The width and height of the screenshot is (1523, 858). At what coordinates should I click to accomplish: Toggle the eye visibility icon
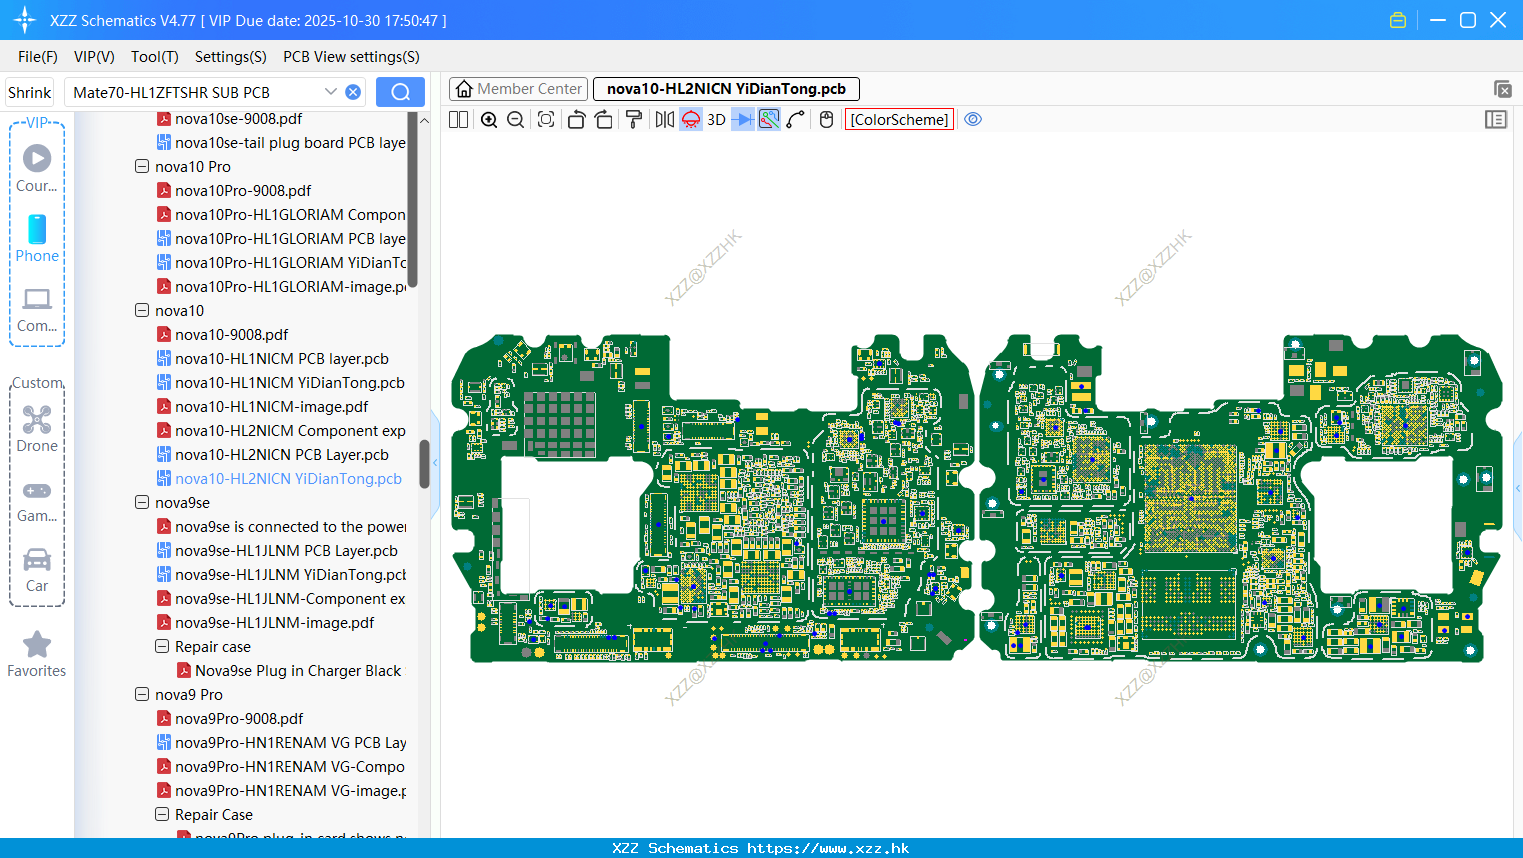pyautogui.click(x=973, y=119)
